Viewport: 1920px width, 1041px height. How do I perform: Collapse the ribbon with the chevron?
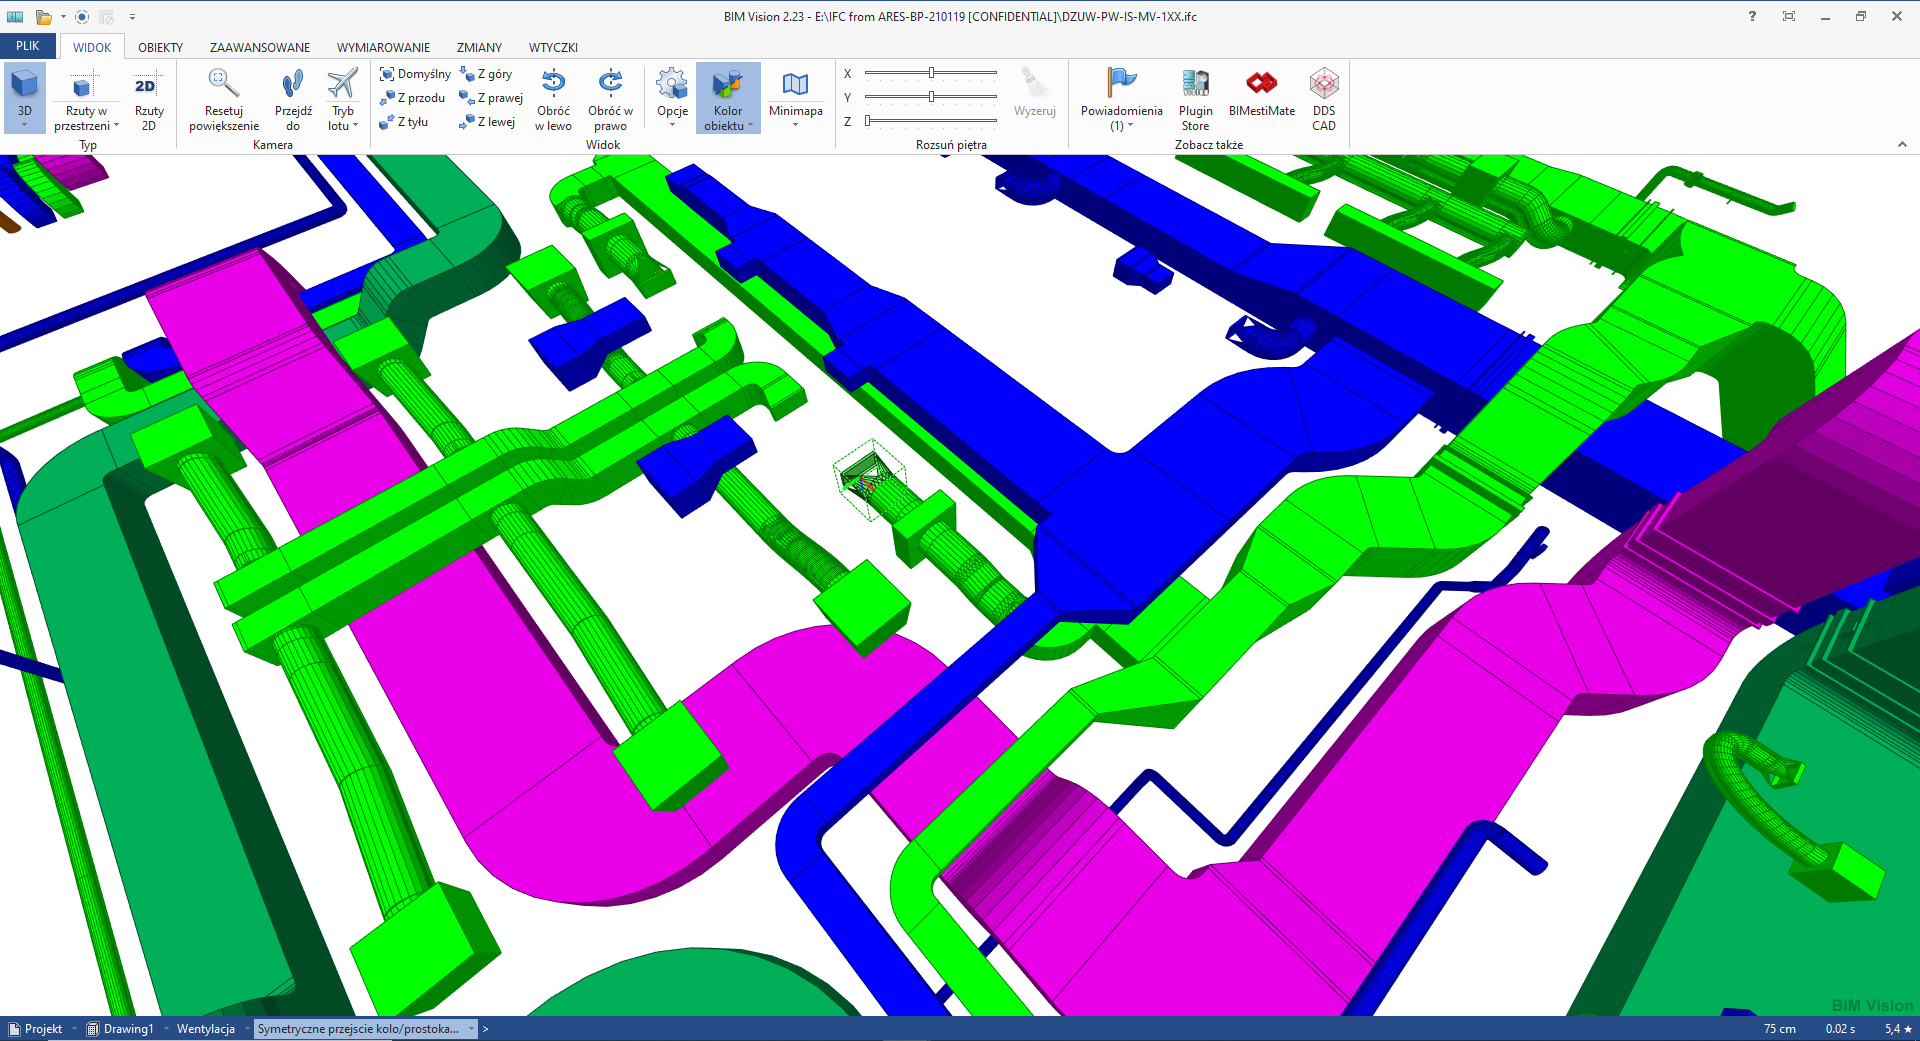tap(1902, 145)
